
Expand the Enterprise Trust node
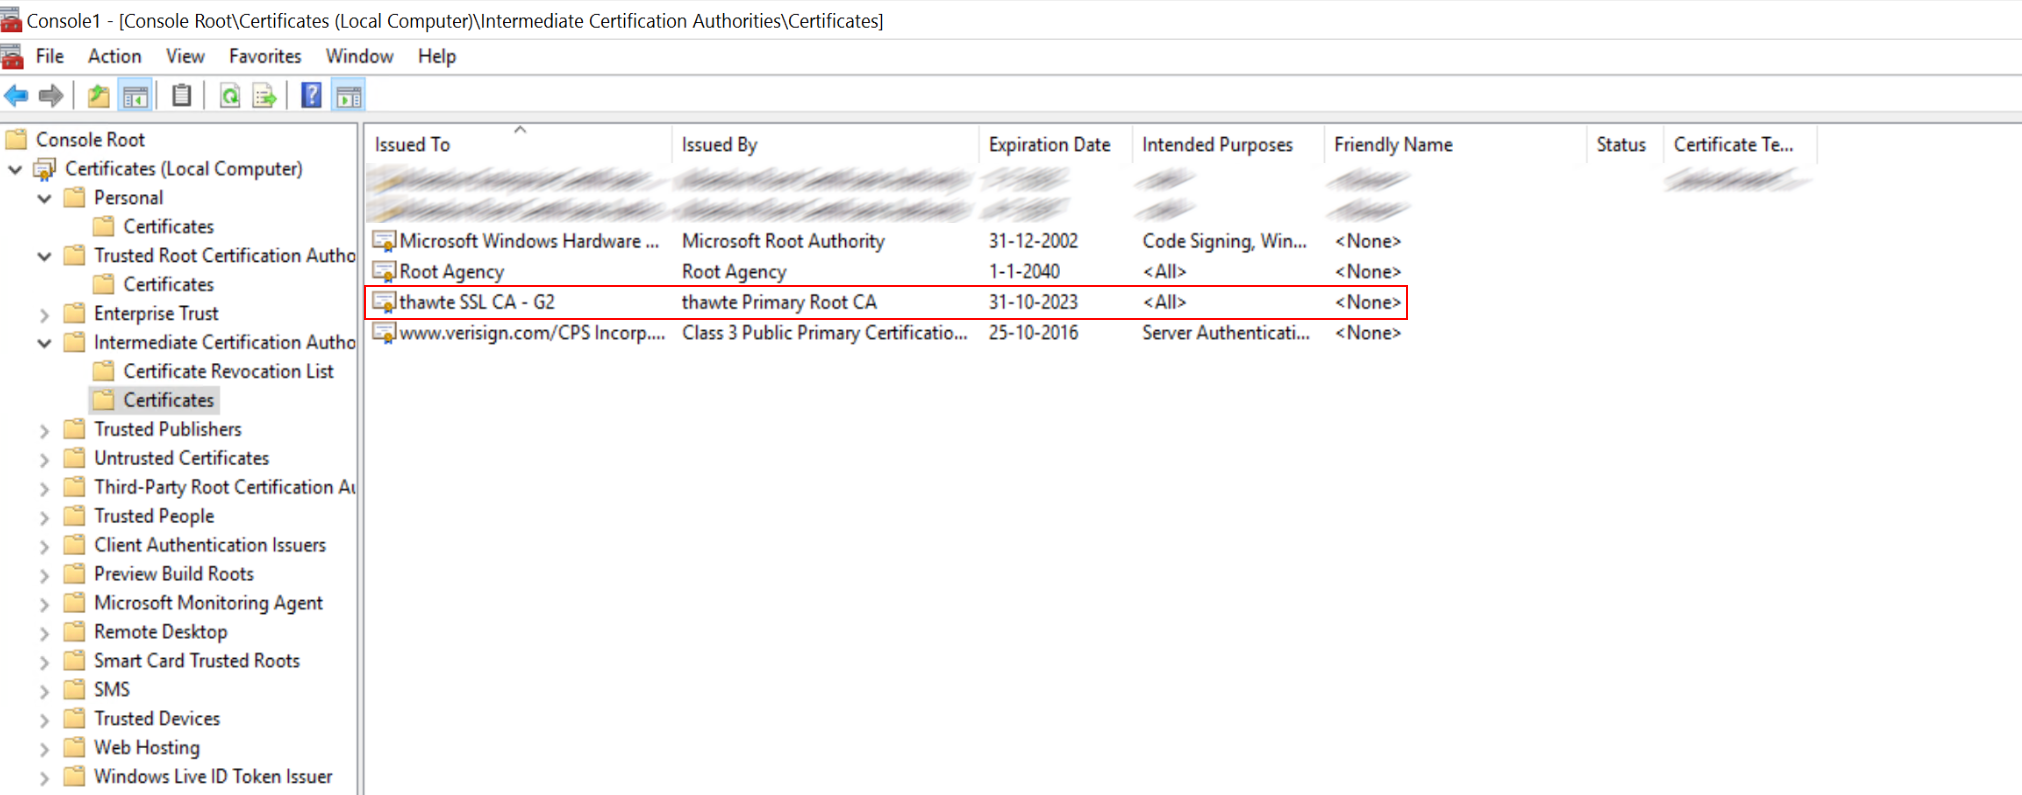(44, 314)
